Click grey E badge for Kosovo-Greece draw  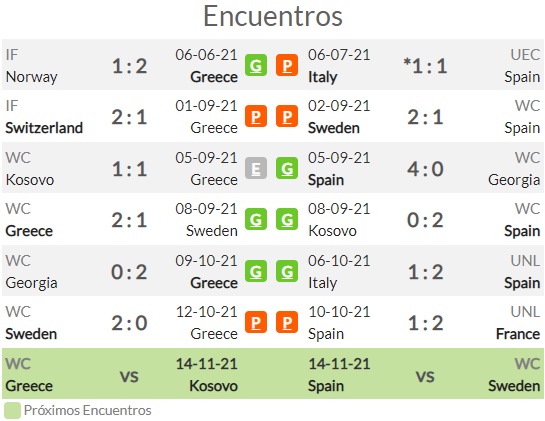click(x=256, y=168)
